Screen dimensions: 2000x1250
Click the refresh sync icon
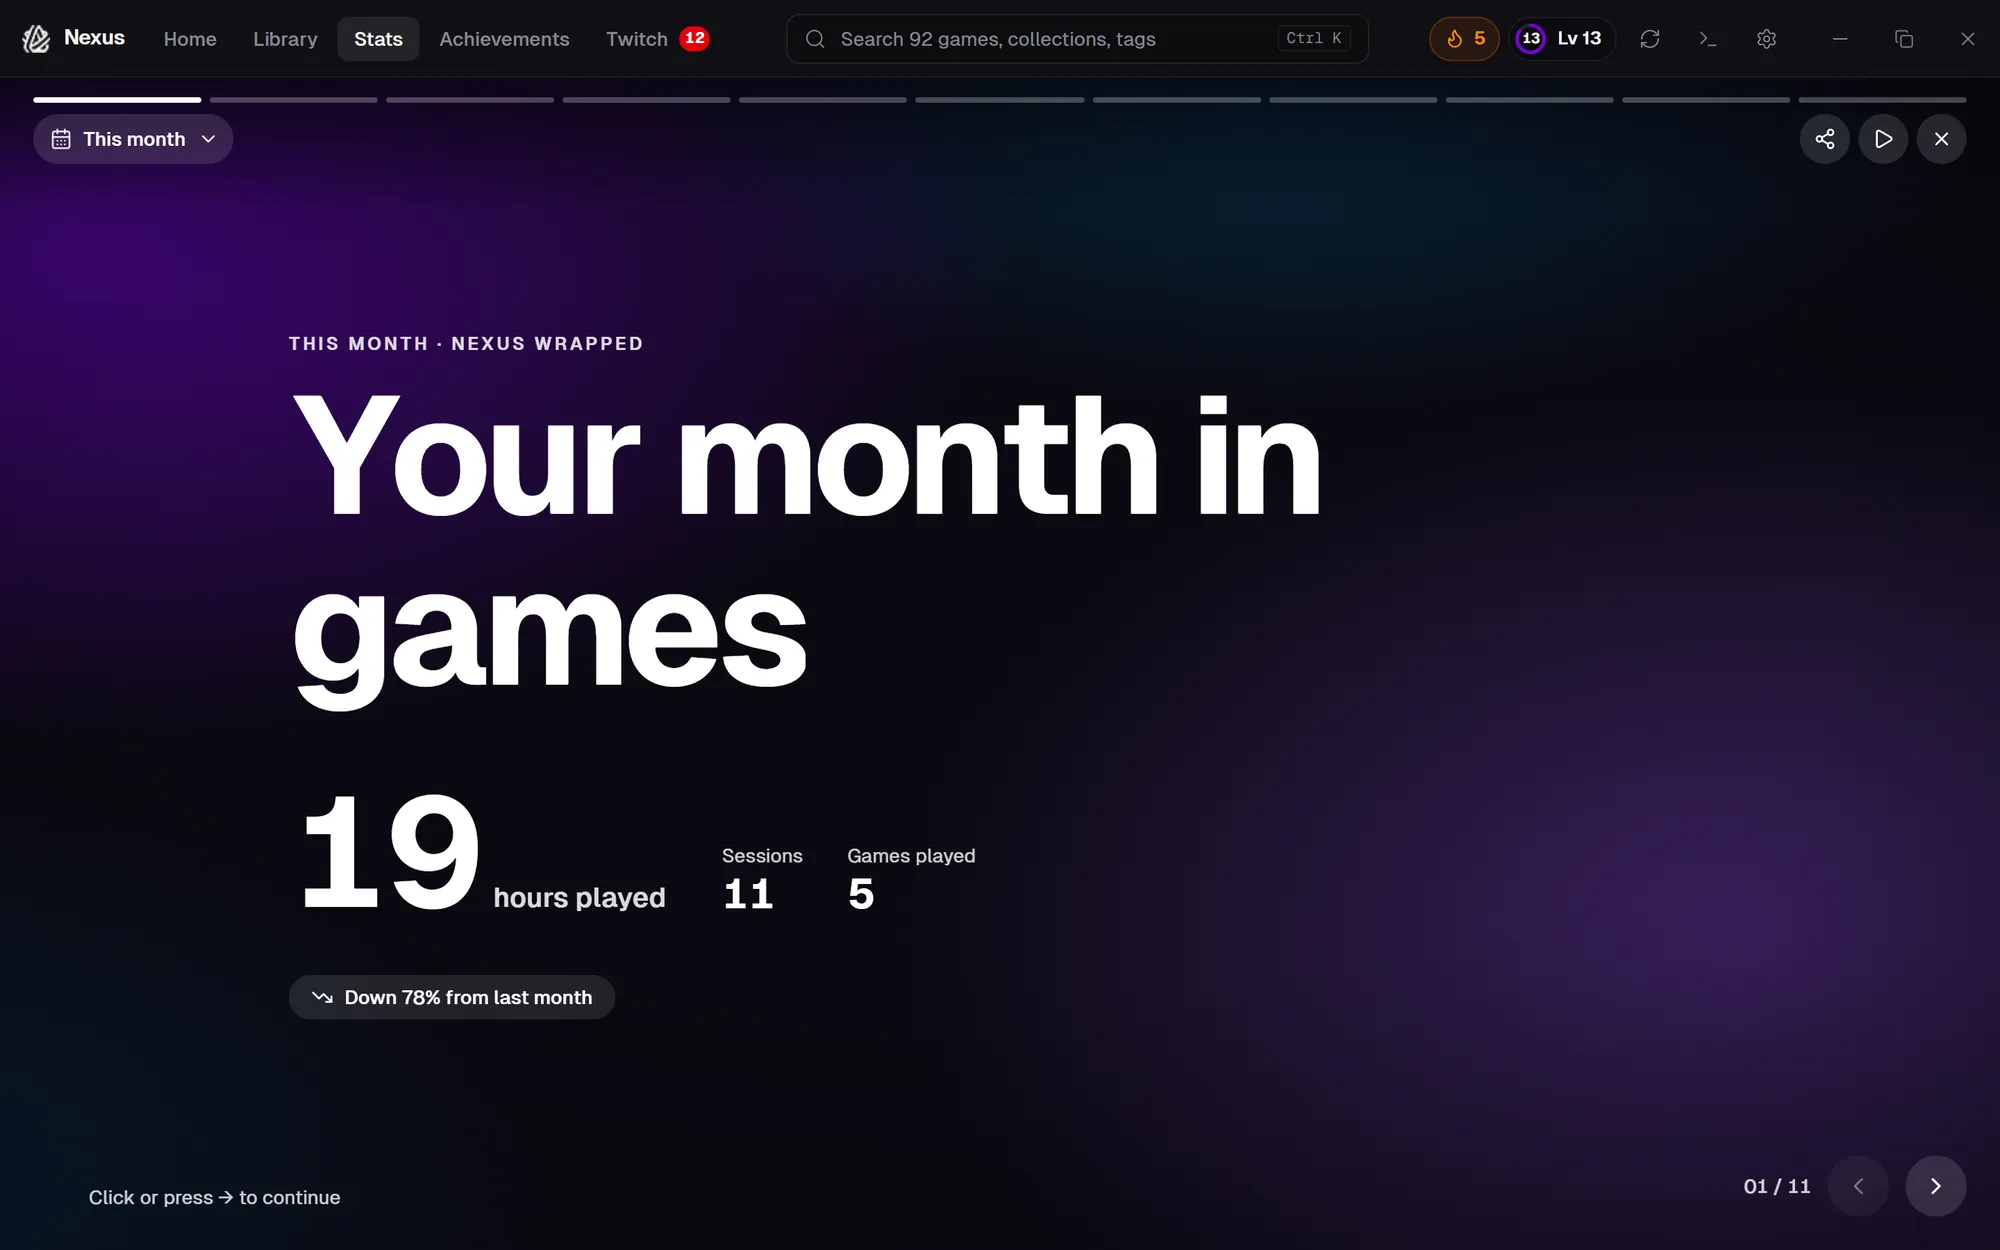(1650, 39)
